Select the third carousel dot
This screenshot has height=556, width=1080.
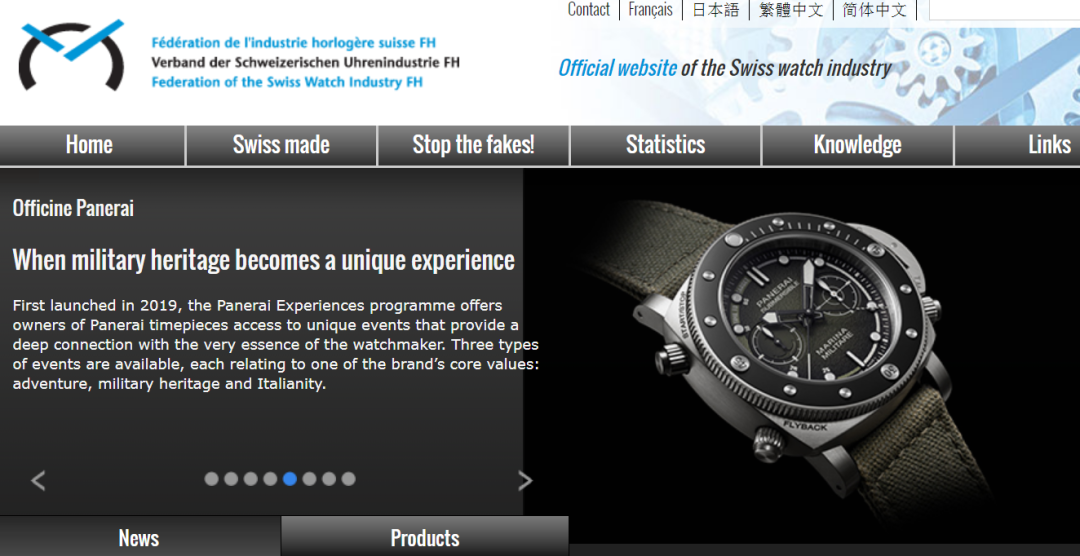(x=251, y=479)
